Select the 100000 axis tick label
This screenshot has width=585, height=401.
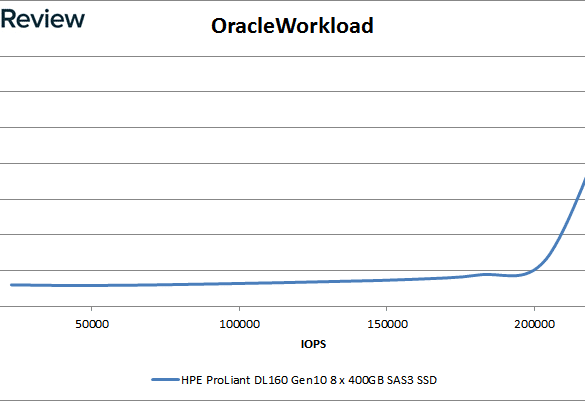(x=240, y=324)
